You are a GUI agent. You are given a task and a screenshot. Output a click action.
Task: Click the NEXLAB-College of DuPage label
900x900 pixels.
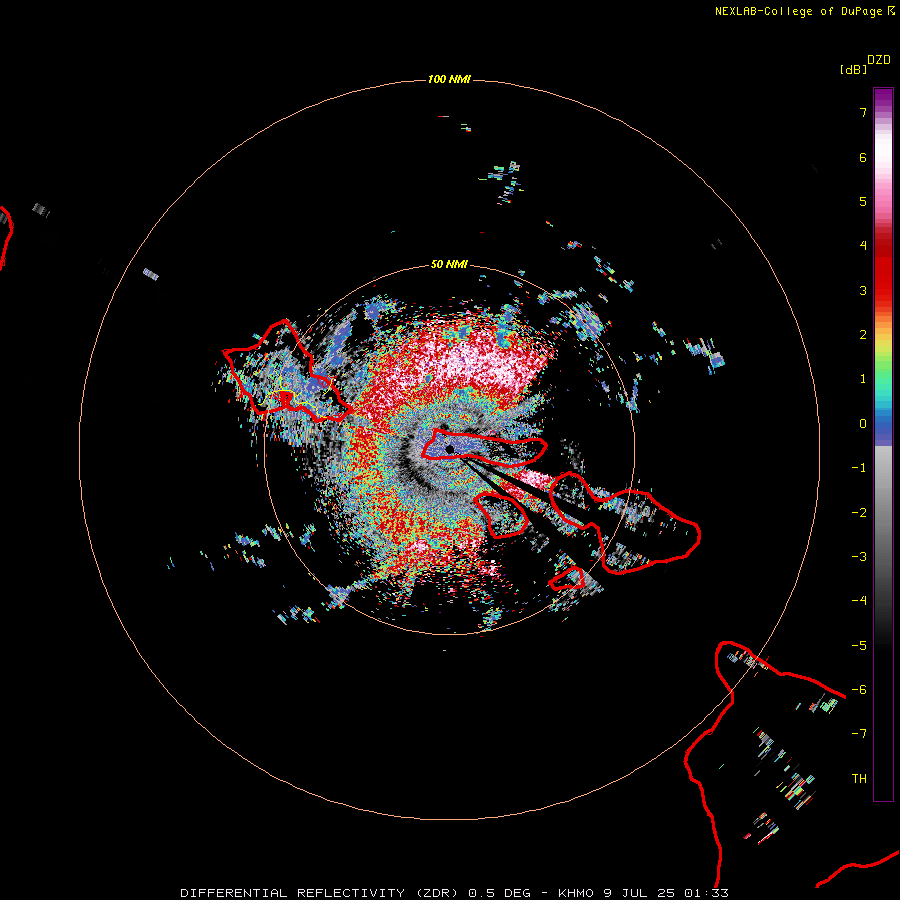pos(804,11)
